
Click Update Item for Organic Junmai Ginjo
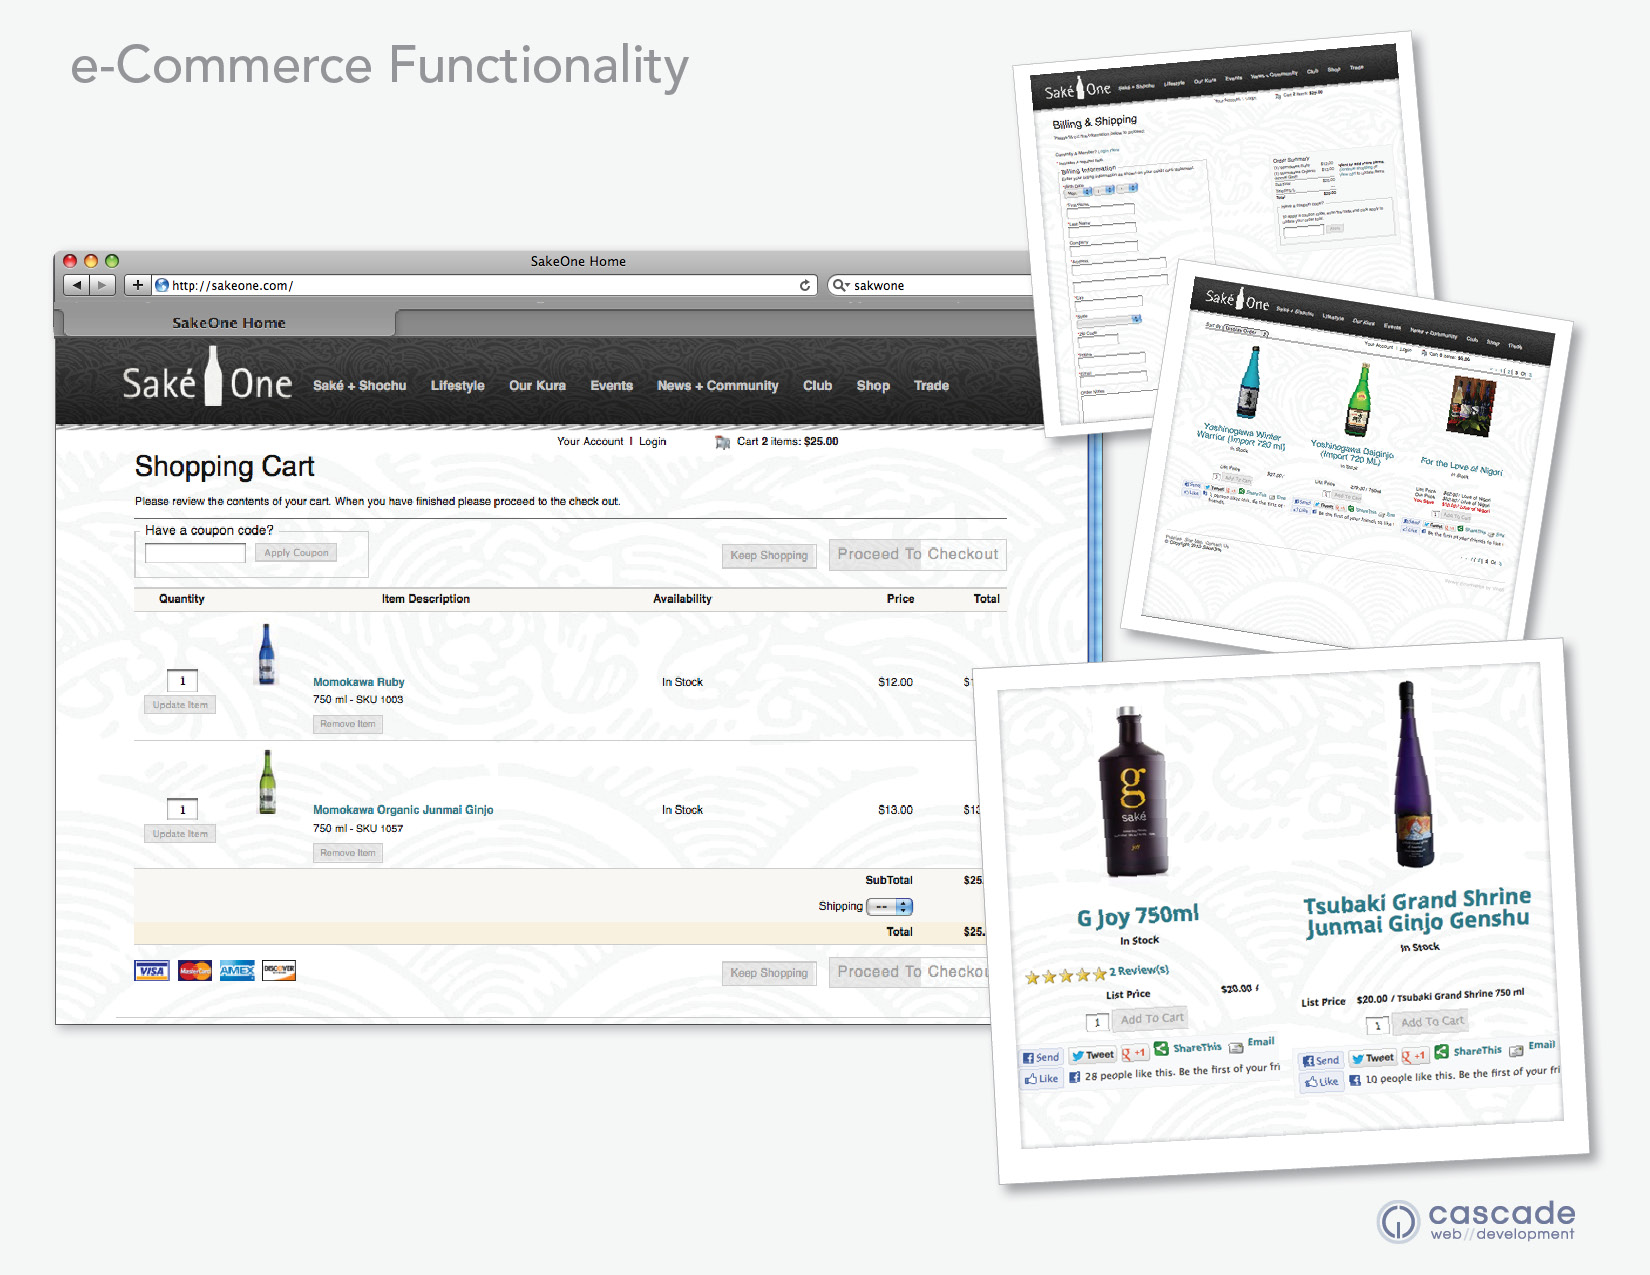tap(180, 834)
